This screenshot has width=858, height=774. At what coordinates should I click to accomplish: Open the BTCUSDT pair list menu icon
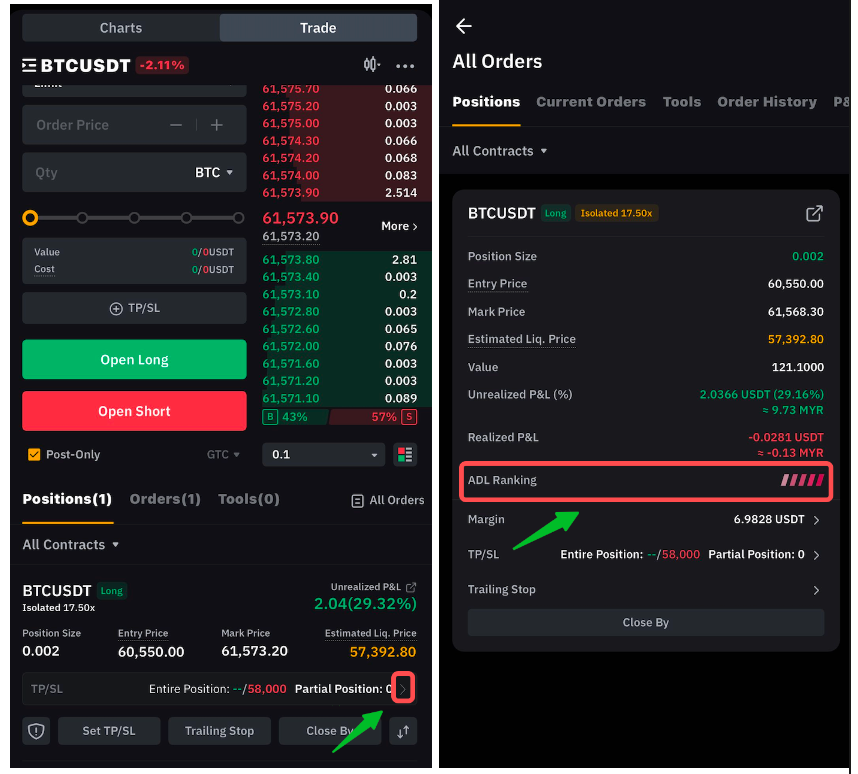tap(30, 65)
